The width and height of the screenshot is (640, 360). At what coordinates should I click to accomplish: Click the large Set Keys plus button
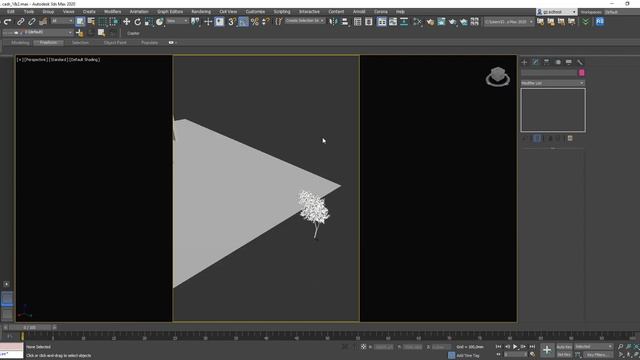547,350
